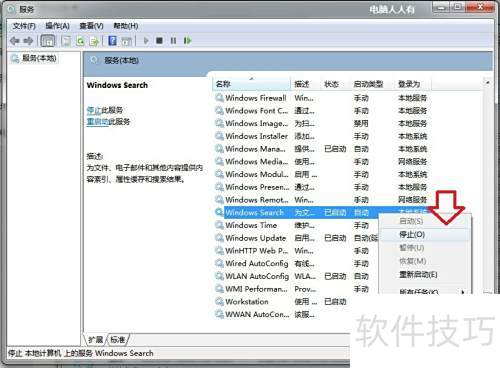This screenshot has height=368, width=500.
Task: Click the 服务(本地) header above the details pane
Action: pos(121,61)
